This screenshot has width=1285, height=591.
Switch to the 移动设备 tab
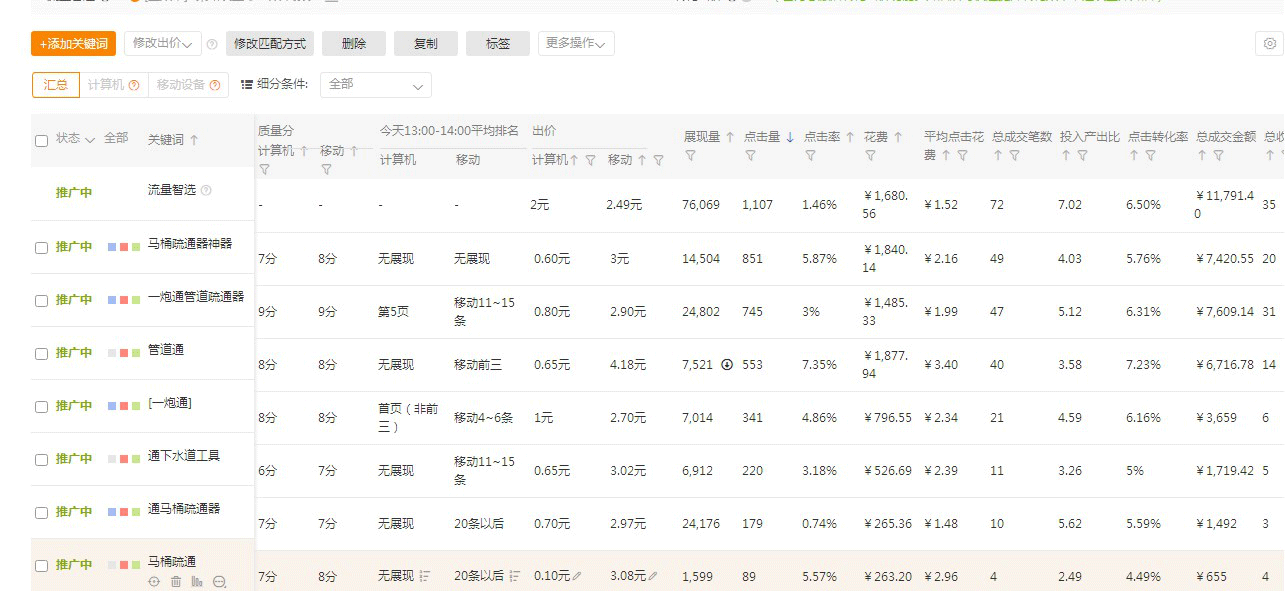tap(188, 85)
